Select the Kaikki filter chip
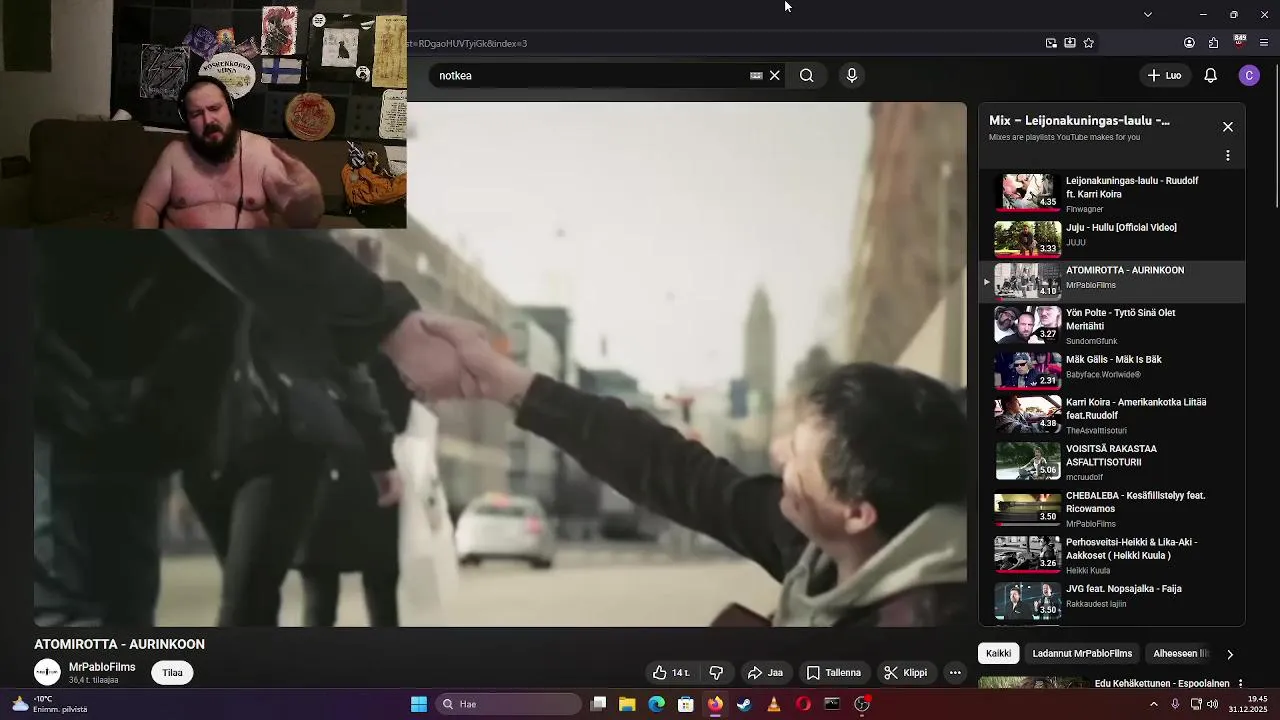This screenshot has height=720, width=1280. 998,653
